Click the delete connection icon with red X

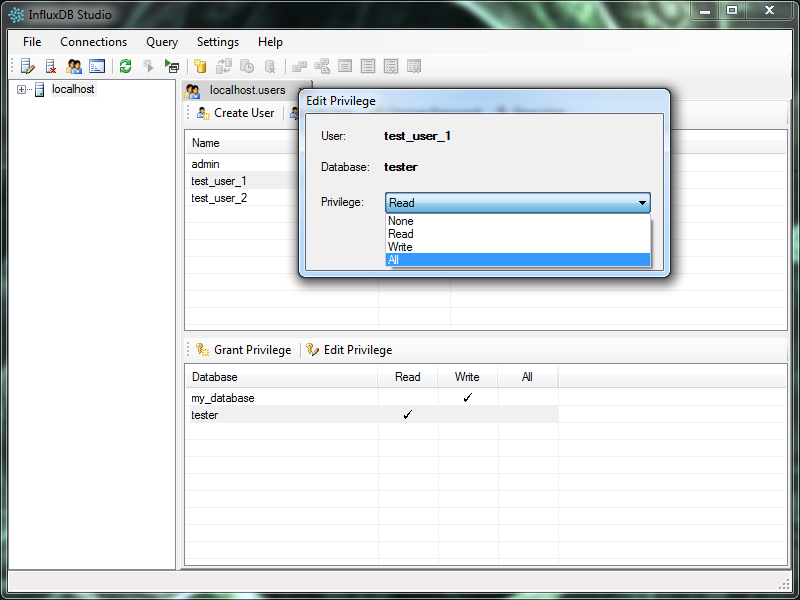click(x=51, y=66)
